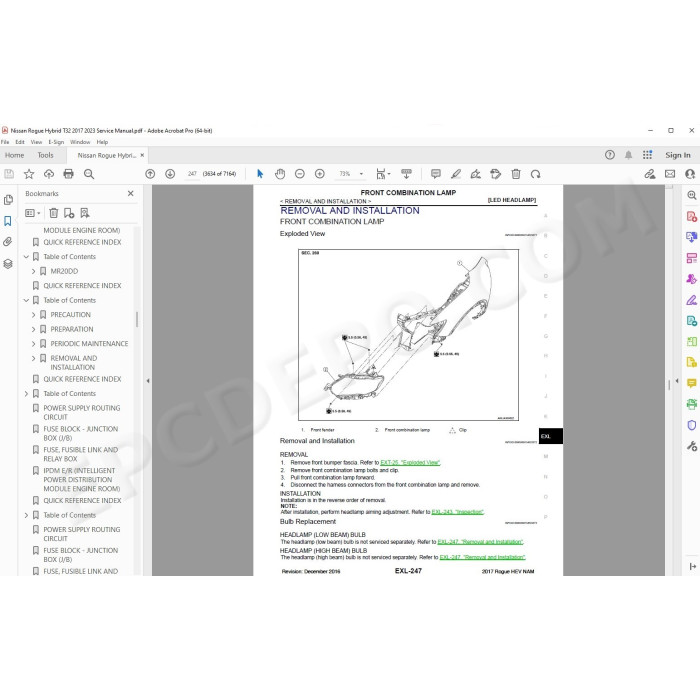Screen dimensions: 700x700
Task: Open Page Thumbnails panel icon
Action: tap(8, 200)
